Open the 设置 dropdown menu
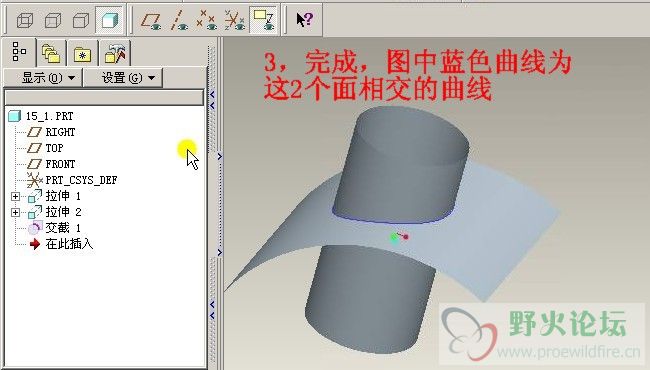This screenshot has width=650, height=370. 123,78
